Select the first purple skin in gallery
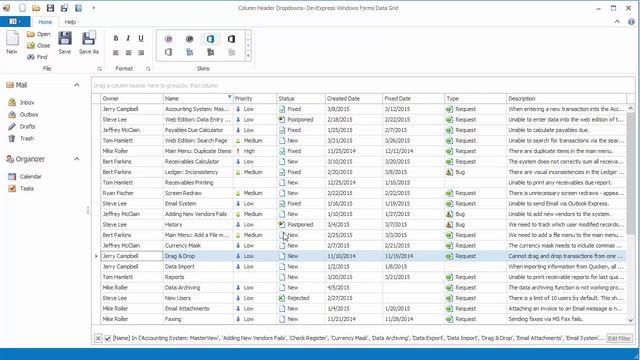 click(169, 39)
